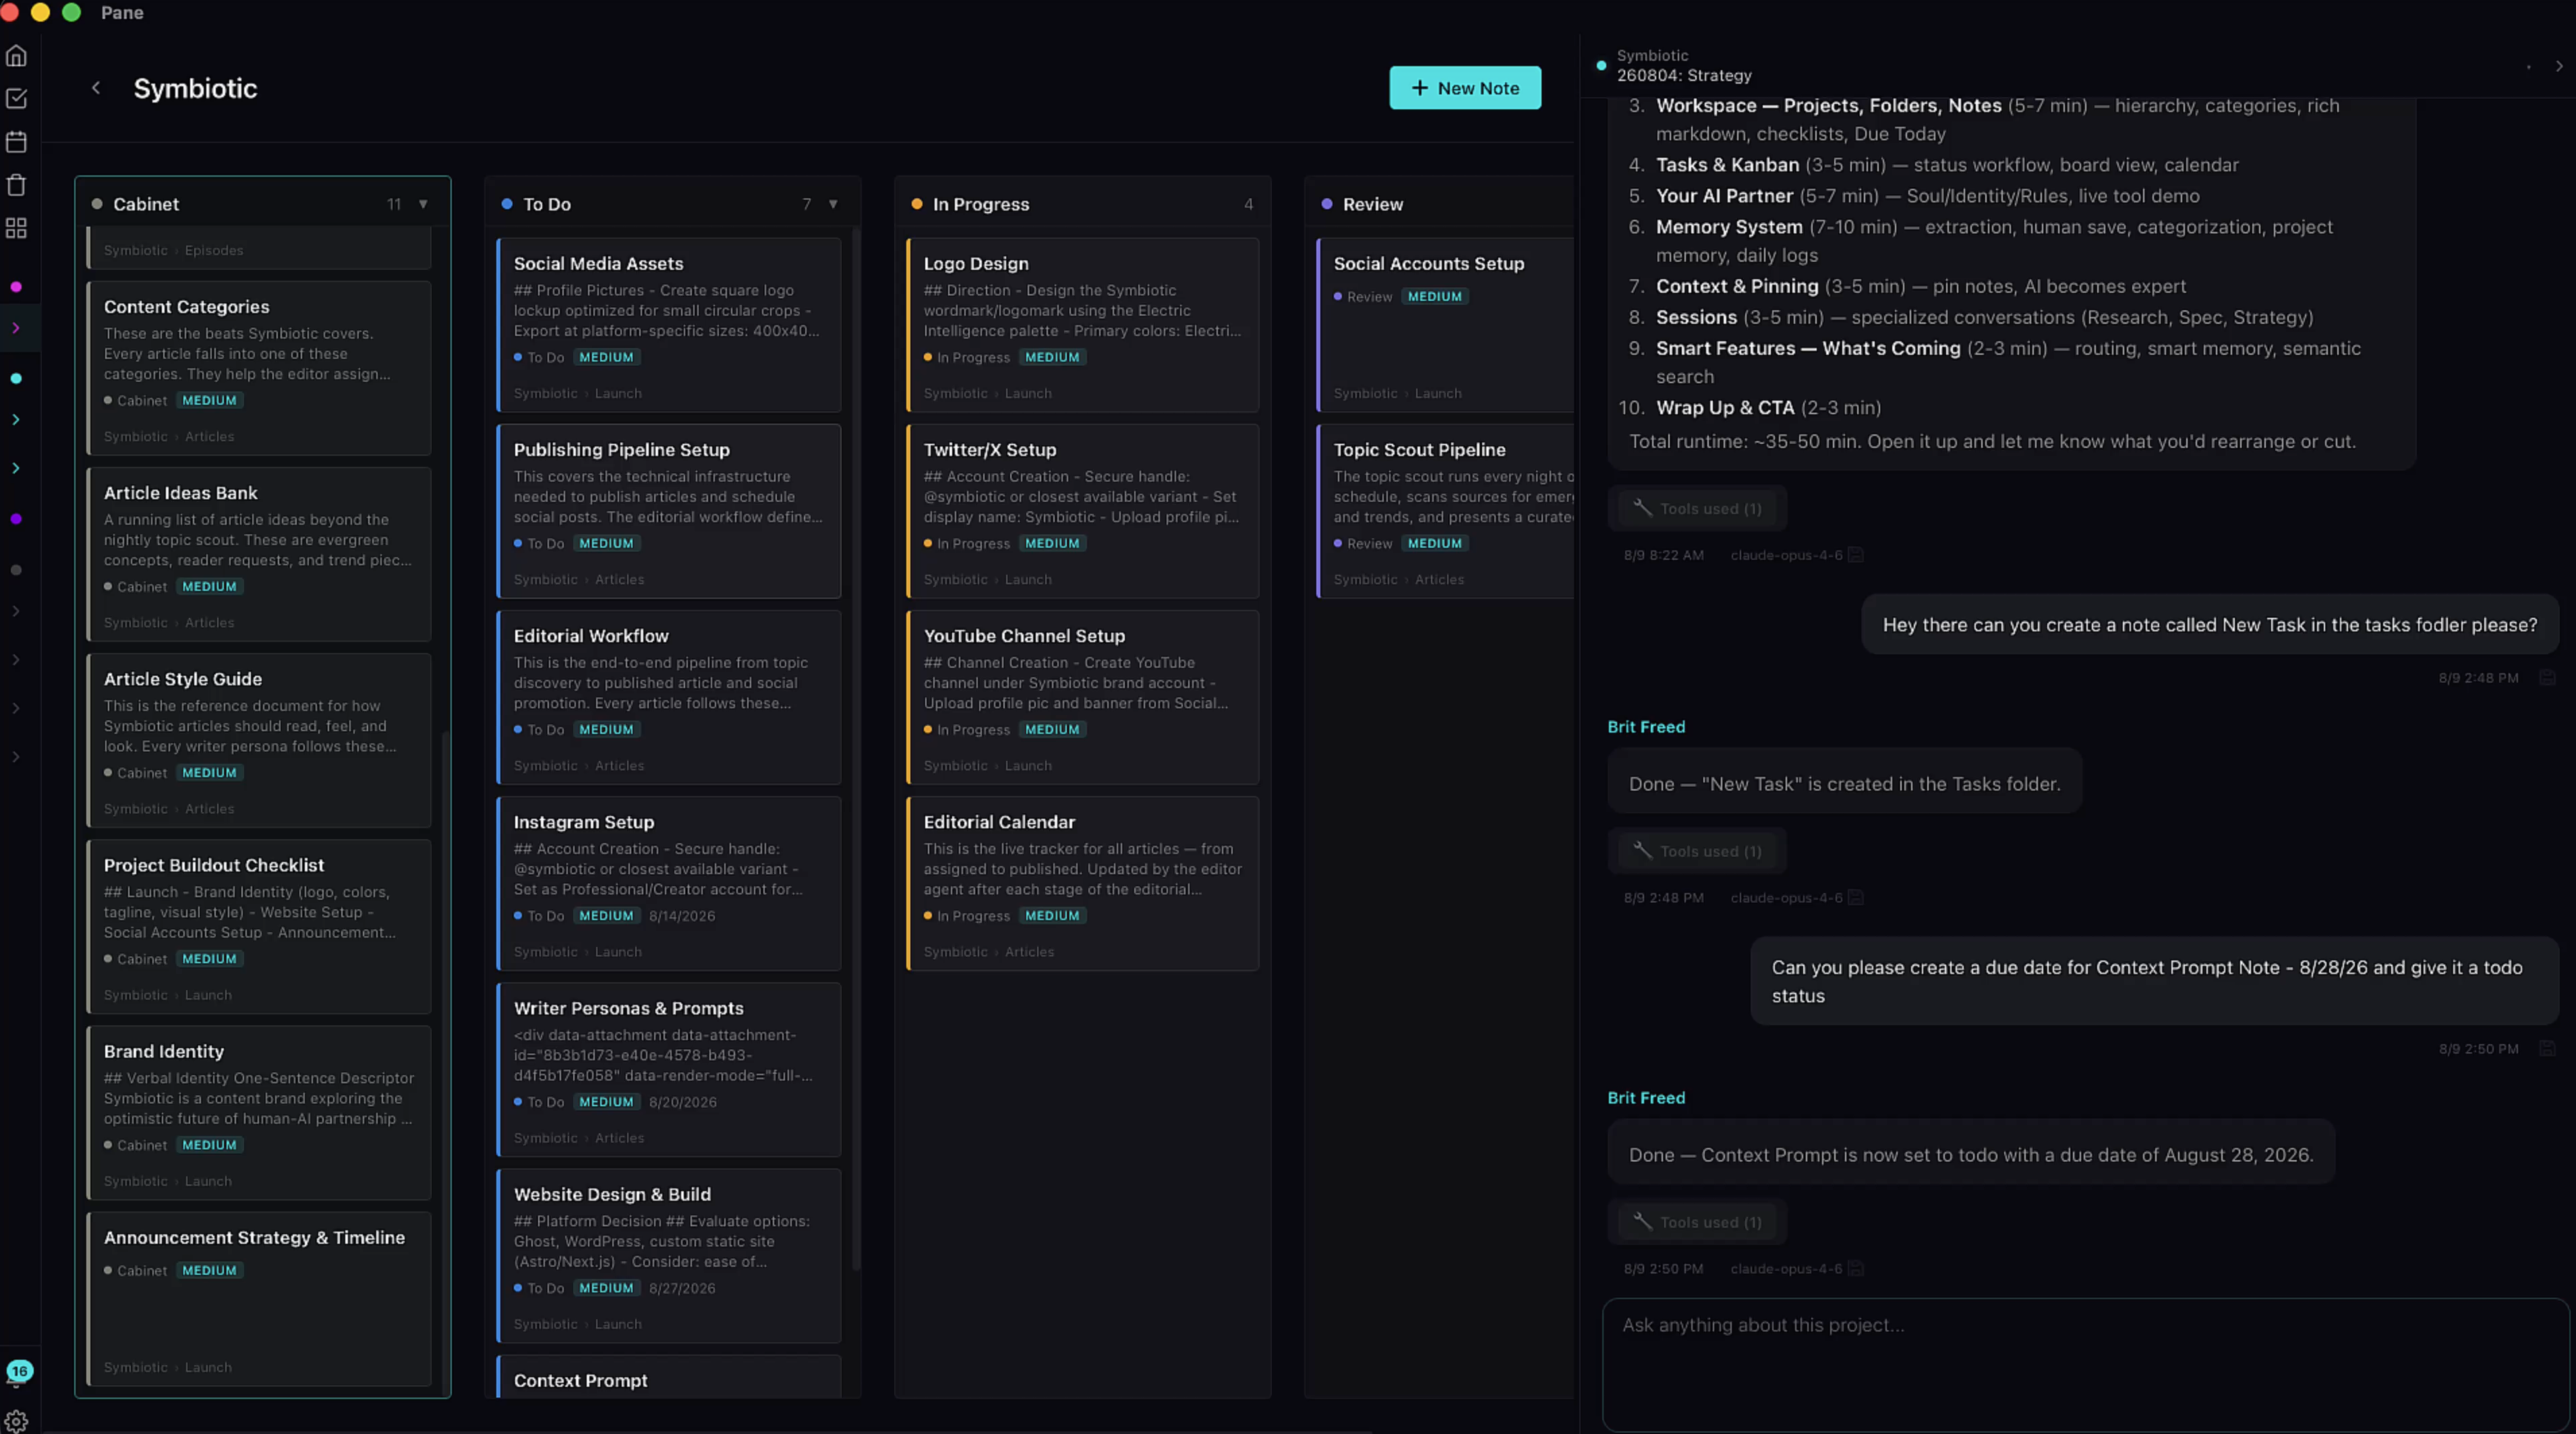This screenshot has height=1434, width=2576.
Task: Expand gray chevron directly below gray dot
Action: tap(16, 611)
